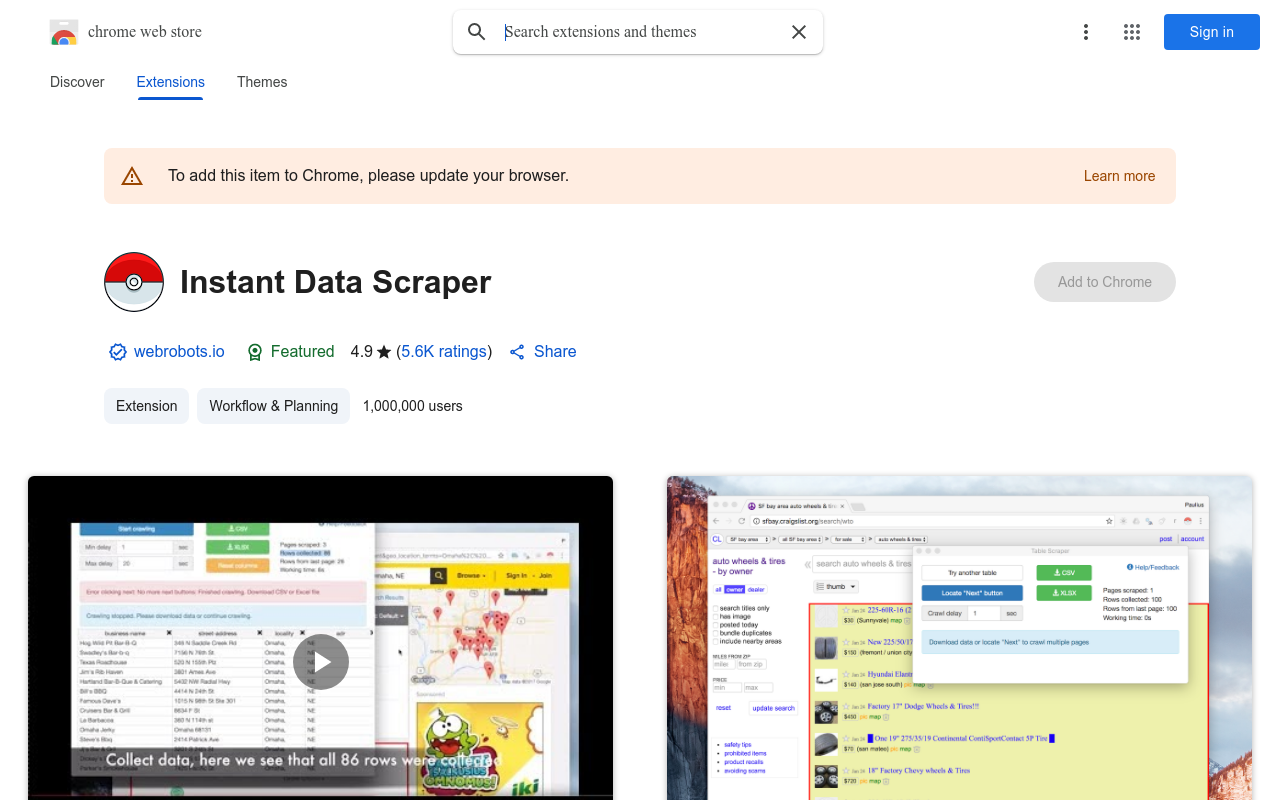Open the Google apps grid
Screen dimensions: 1280x800
tap(1132, 32)
